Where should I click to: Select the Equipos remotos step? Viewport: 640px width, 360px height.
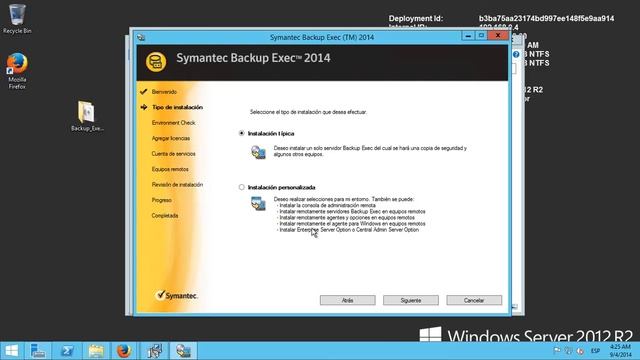point(170,169)
